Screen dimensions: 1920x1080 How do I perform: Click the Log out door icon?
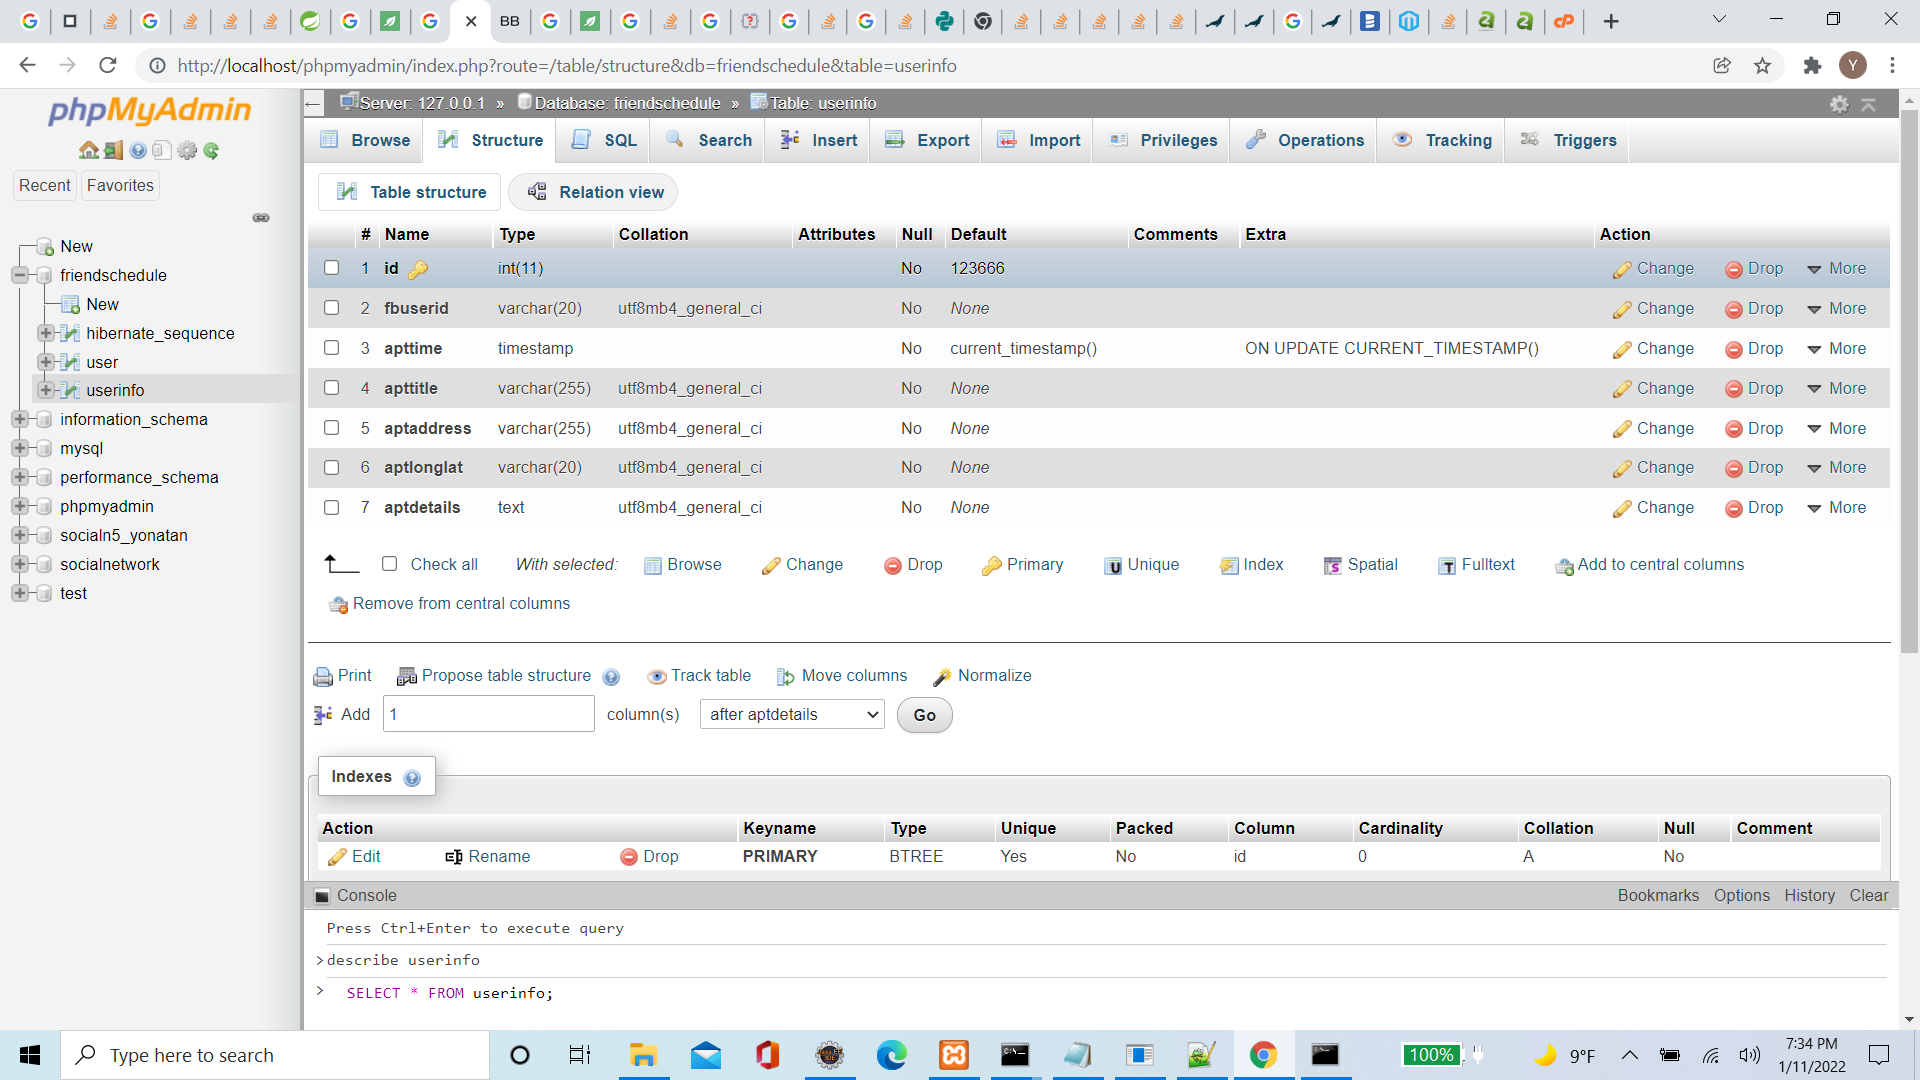pos(113,151)
